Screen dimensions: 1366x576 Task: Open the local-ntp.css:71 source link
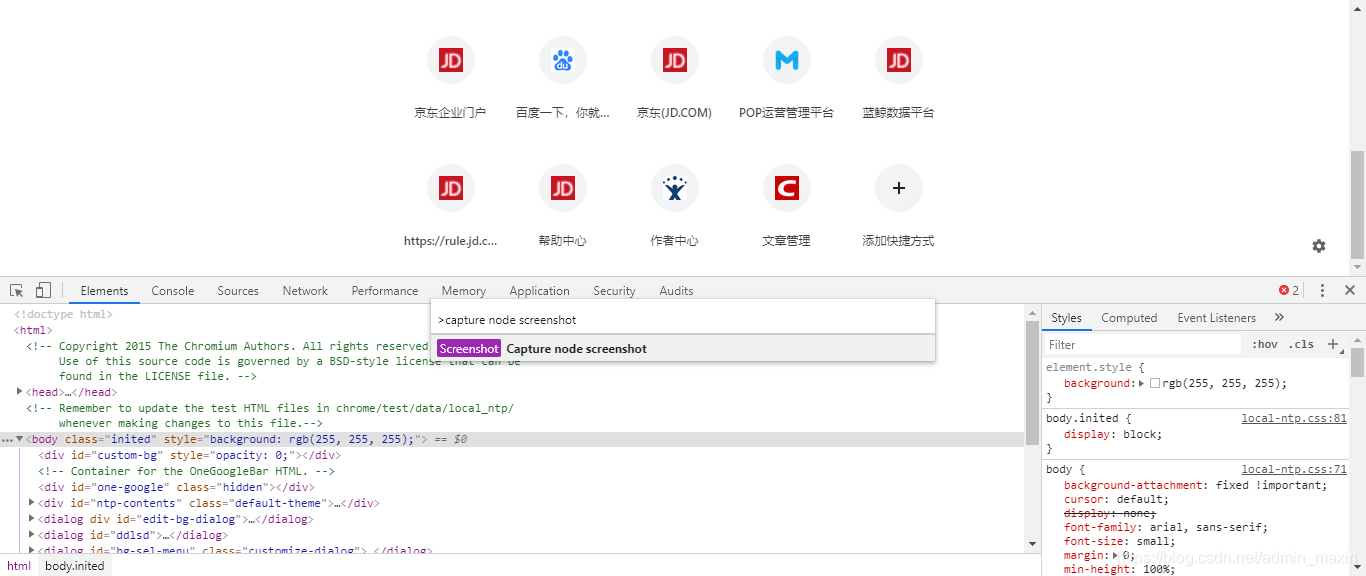[x=1294, y=469]
